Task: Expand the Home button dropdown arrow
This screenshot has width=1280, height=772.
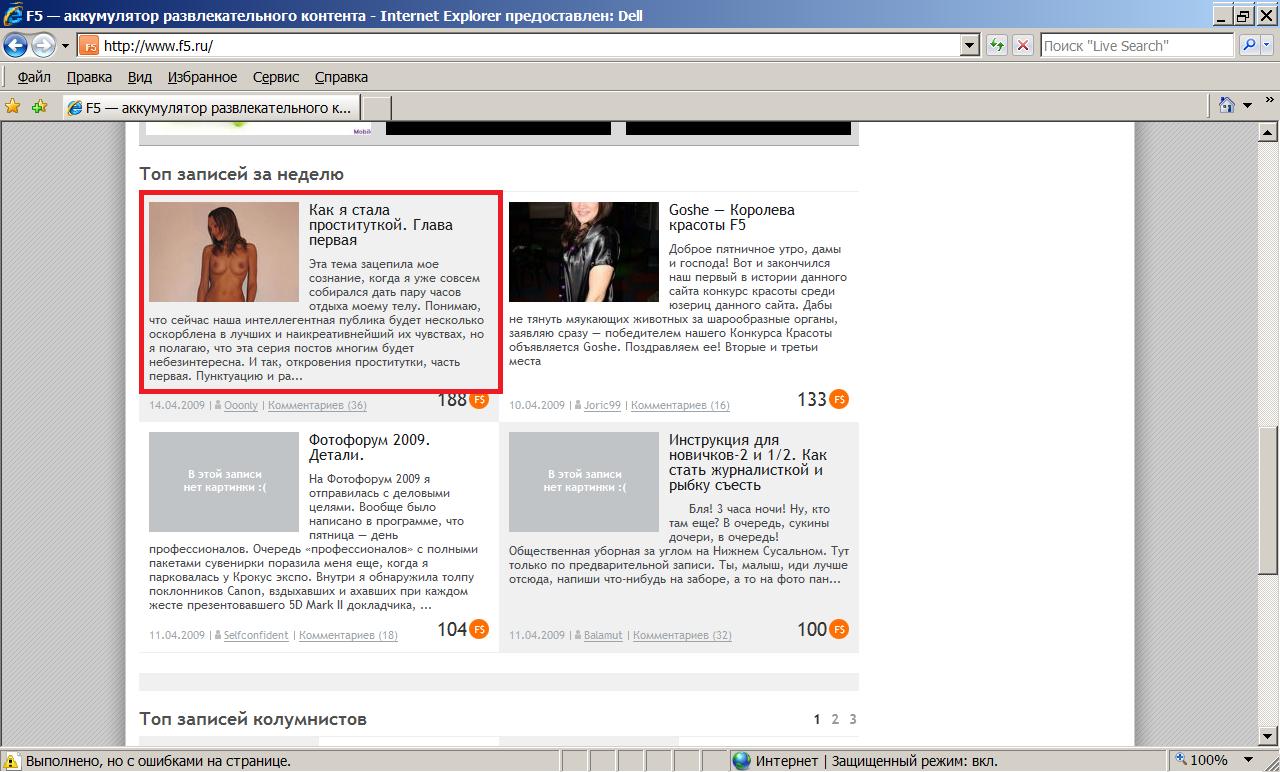Action: click(1247, 105)
